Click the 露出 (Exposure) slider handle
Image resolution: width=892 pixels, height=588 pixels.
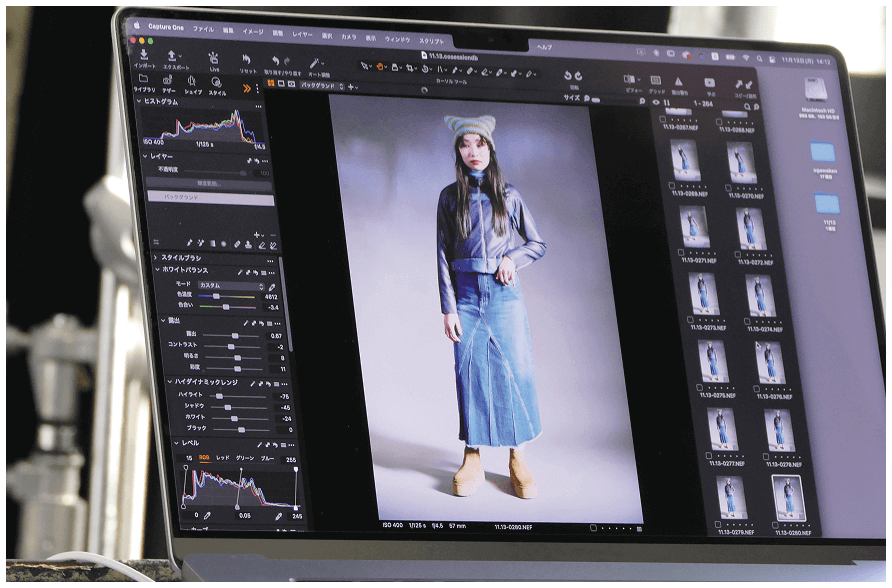[x=234, y=335]
